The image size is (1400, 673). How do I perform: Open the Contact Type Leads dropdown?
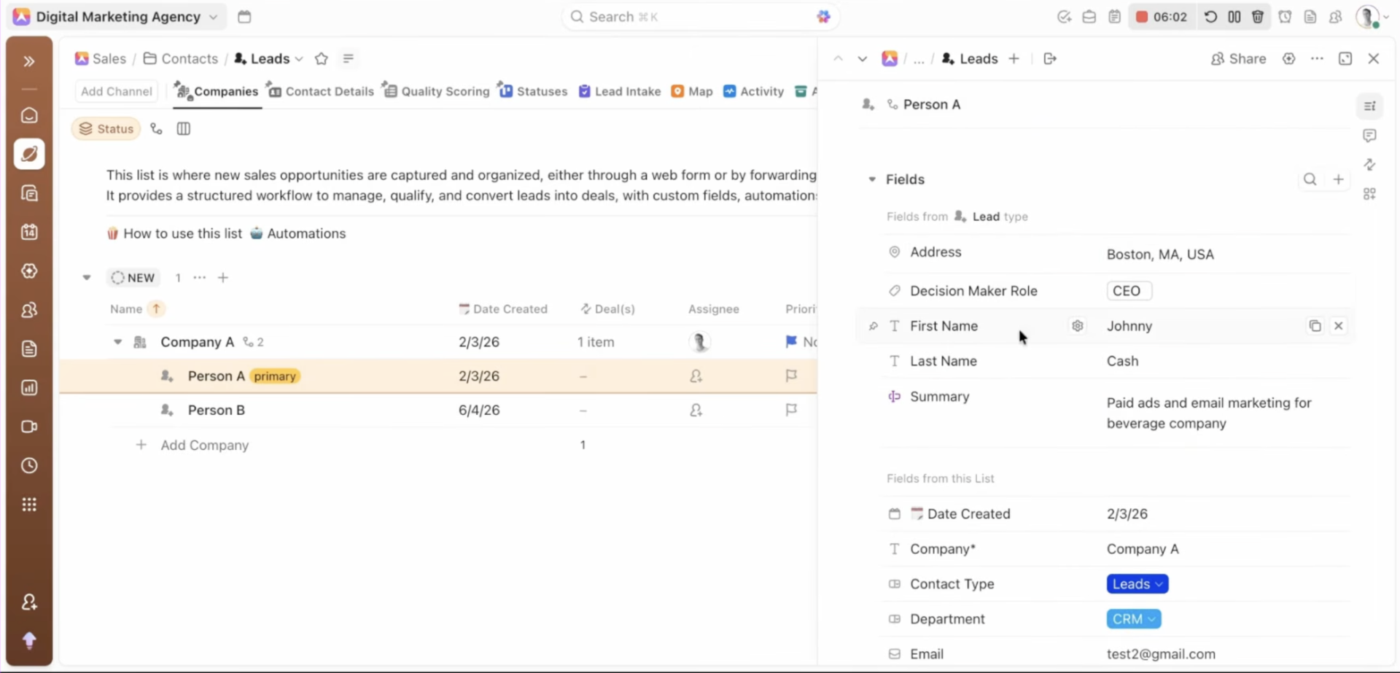click(1137, 584)
